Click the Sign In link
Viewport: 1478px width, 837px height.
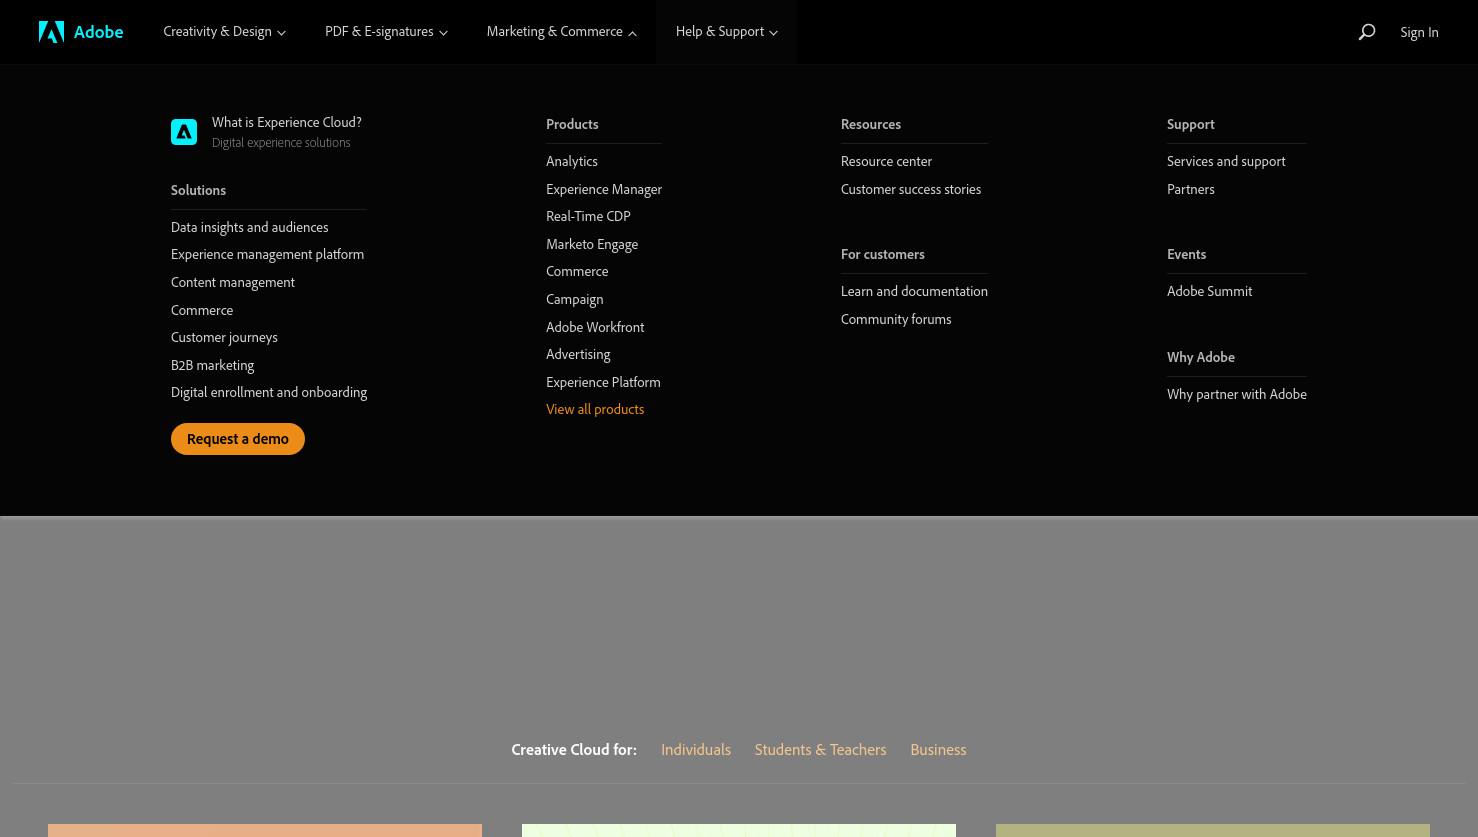pos(1419,32)
